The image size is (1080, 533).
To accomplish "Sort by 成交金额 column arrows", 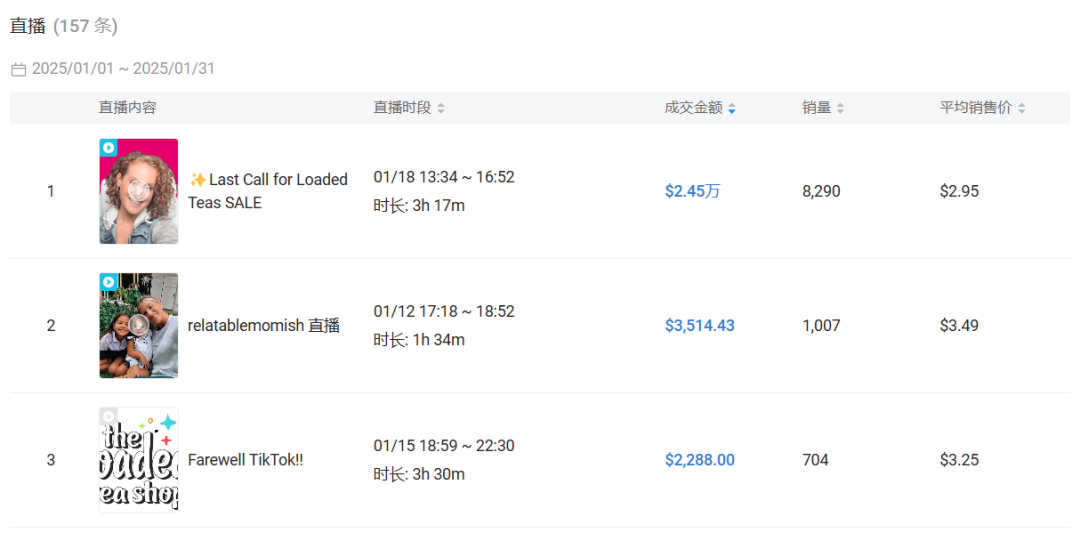I will click(732, 108).
